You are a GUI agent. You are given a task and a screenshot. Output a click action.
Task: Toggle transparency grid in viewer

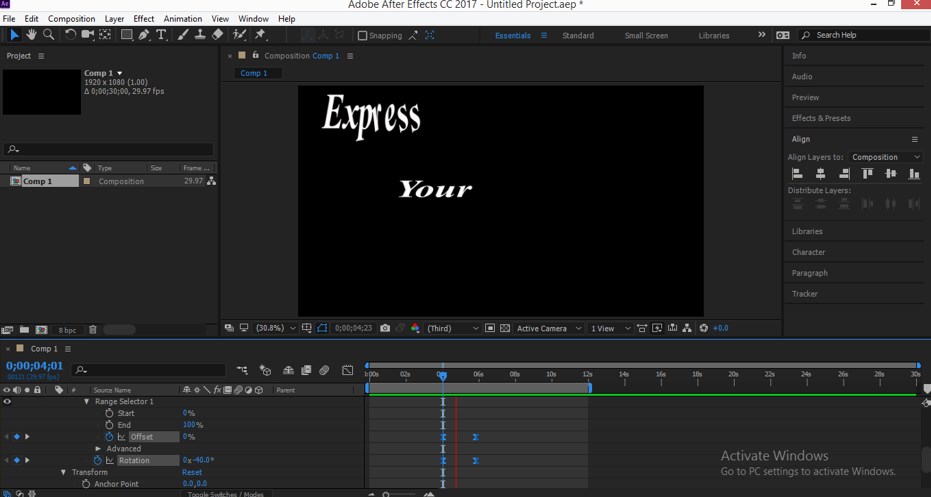505,328
